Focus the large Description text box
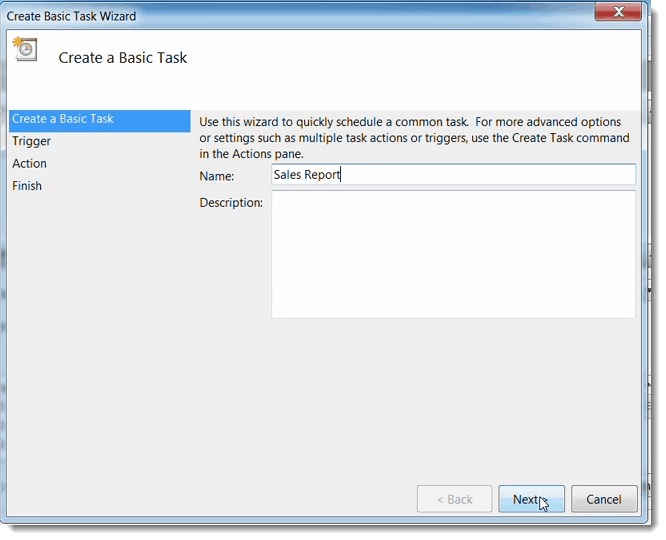Screen dimensions: 666x540 [453, 254]
